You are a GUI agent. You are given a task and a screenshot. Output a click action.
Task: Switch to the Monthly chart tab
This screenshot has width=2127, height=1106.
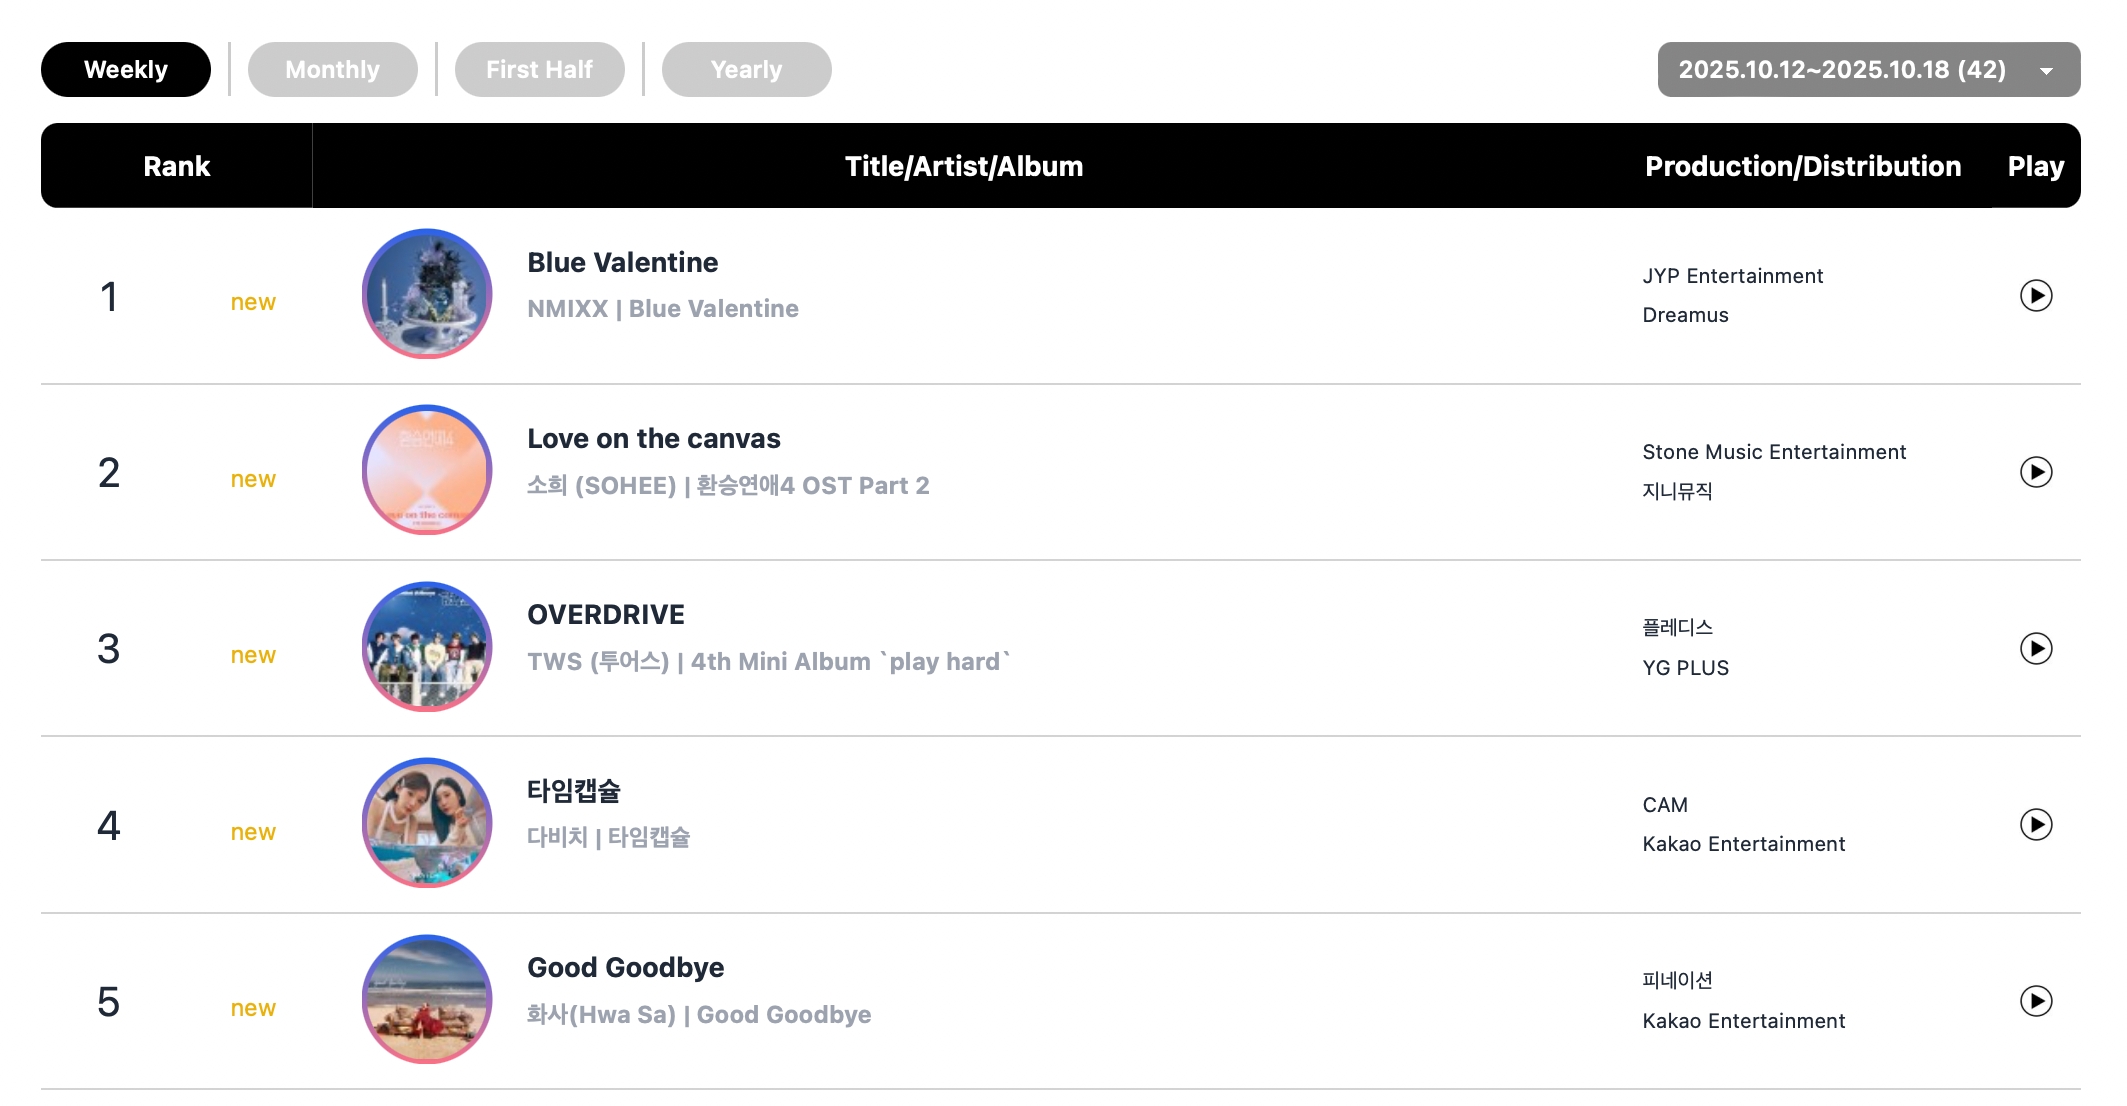click(x=332, y=70)
